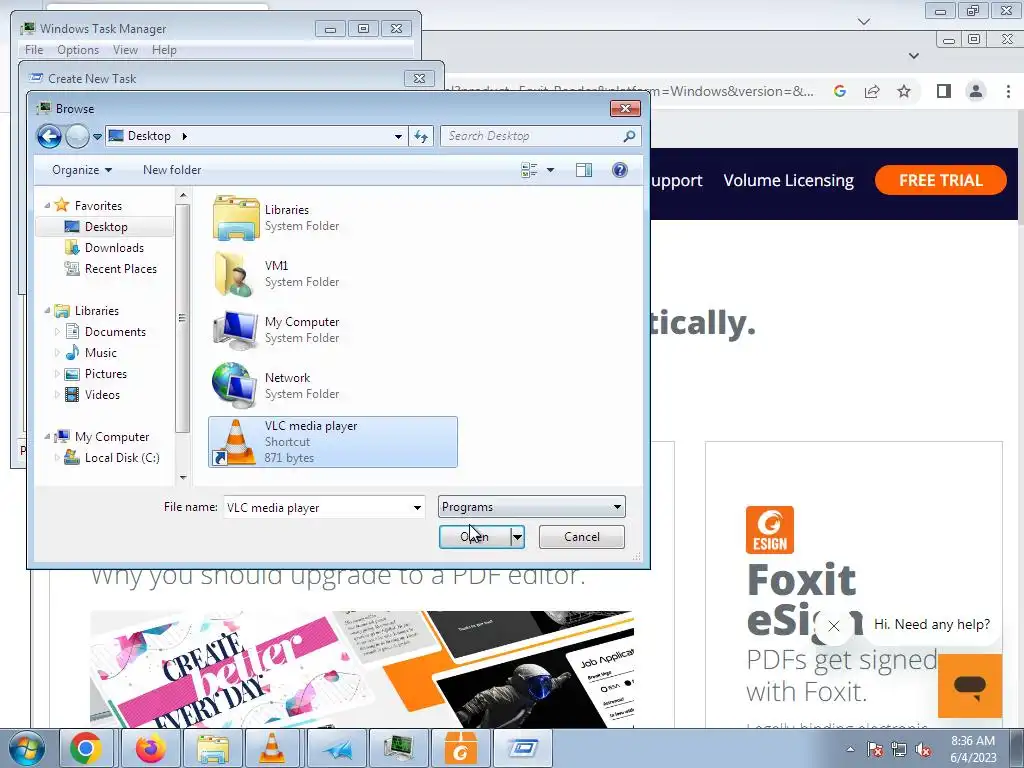1024x768 pixels.
Task: Select Desktop in Favorites
Action: [x=104, y=227]
